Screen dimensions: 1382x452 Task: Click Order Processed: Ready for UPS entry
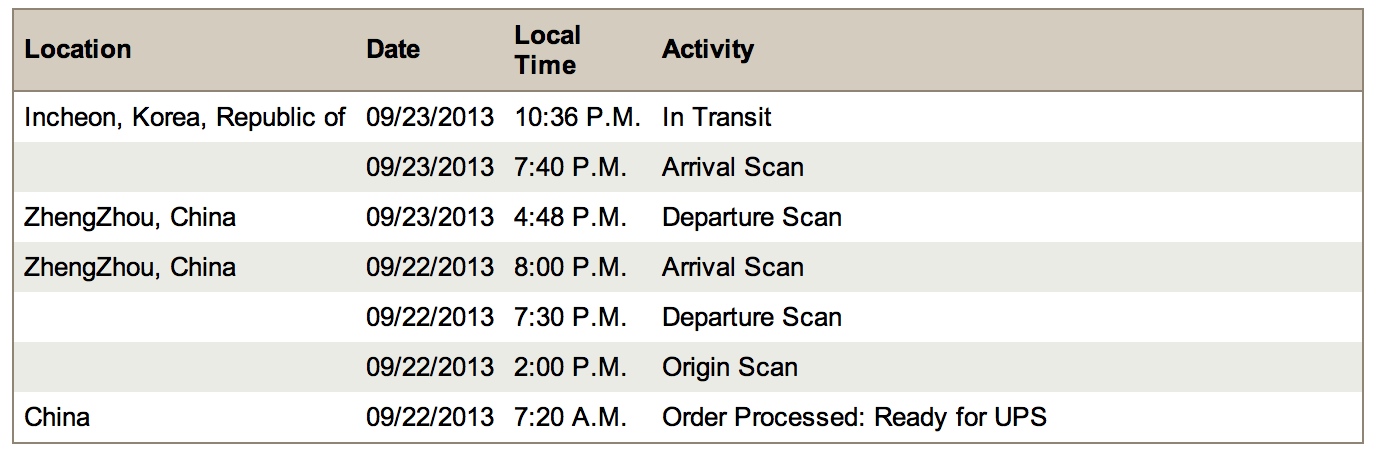click(853, 417)
